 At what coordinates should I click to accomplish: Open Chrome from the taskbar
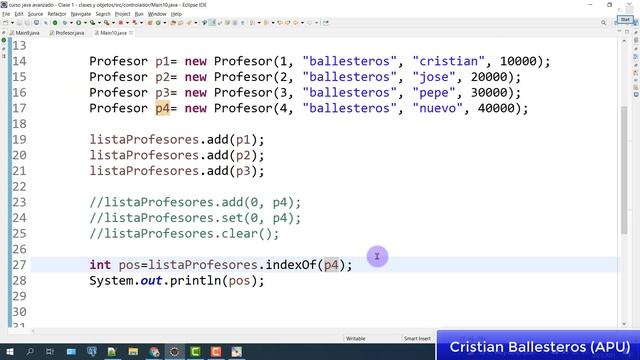154,351
